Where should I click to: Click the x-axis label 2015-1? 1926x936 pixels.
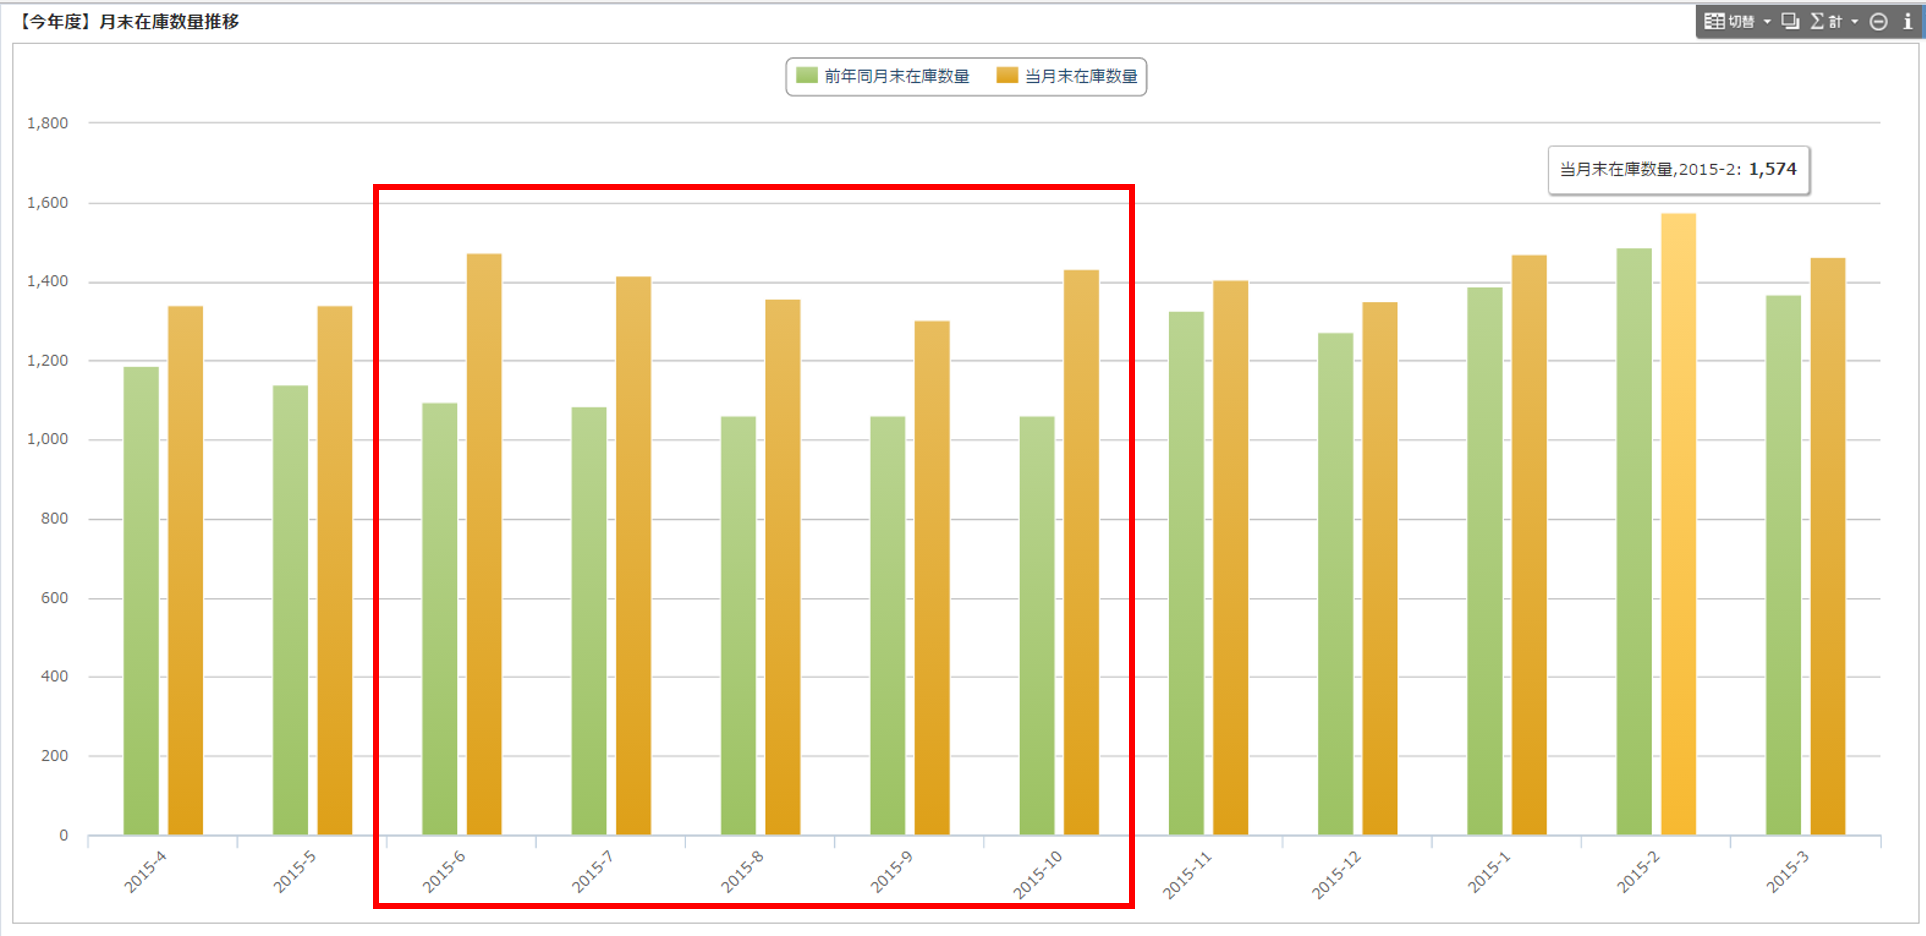[1489, 872]
